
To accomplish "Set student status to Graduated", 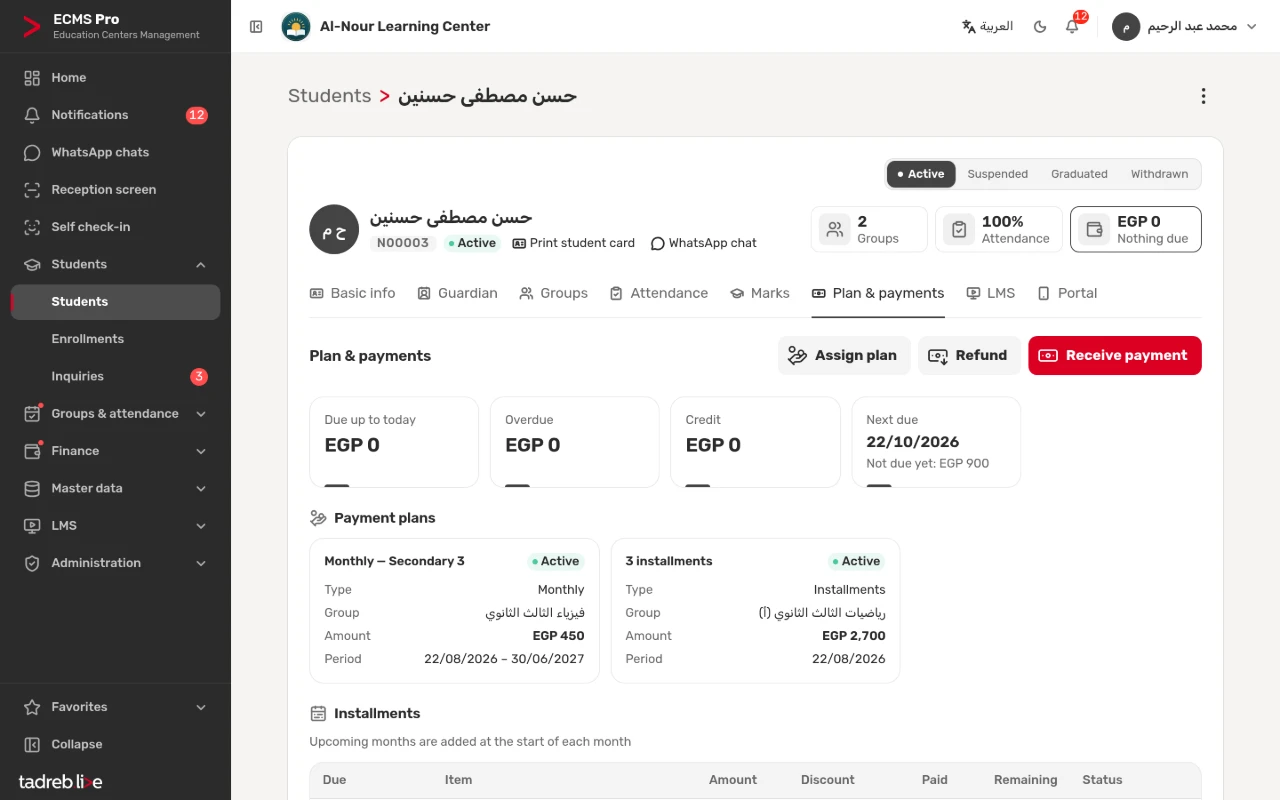I will click(x=1079, y=174).
